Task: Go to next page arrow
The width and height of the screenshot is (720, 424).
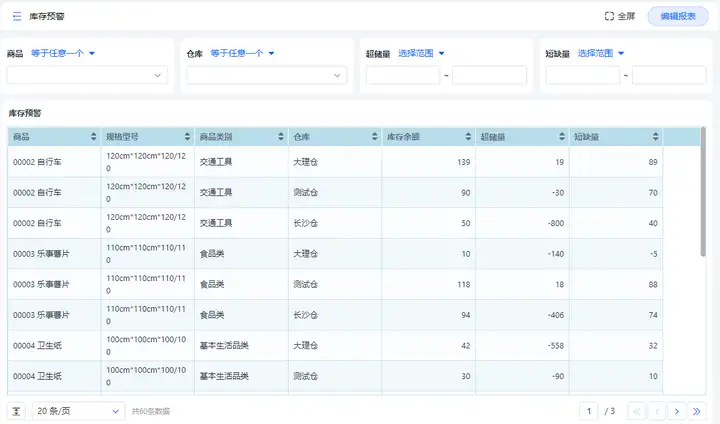Action: click(x=677, y=411)
